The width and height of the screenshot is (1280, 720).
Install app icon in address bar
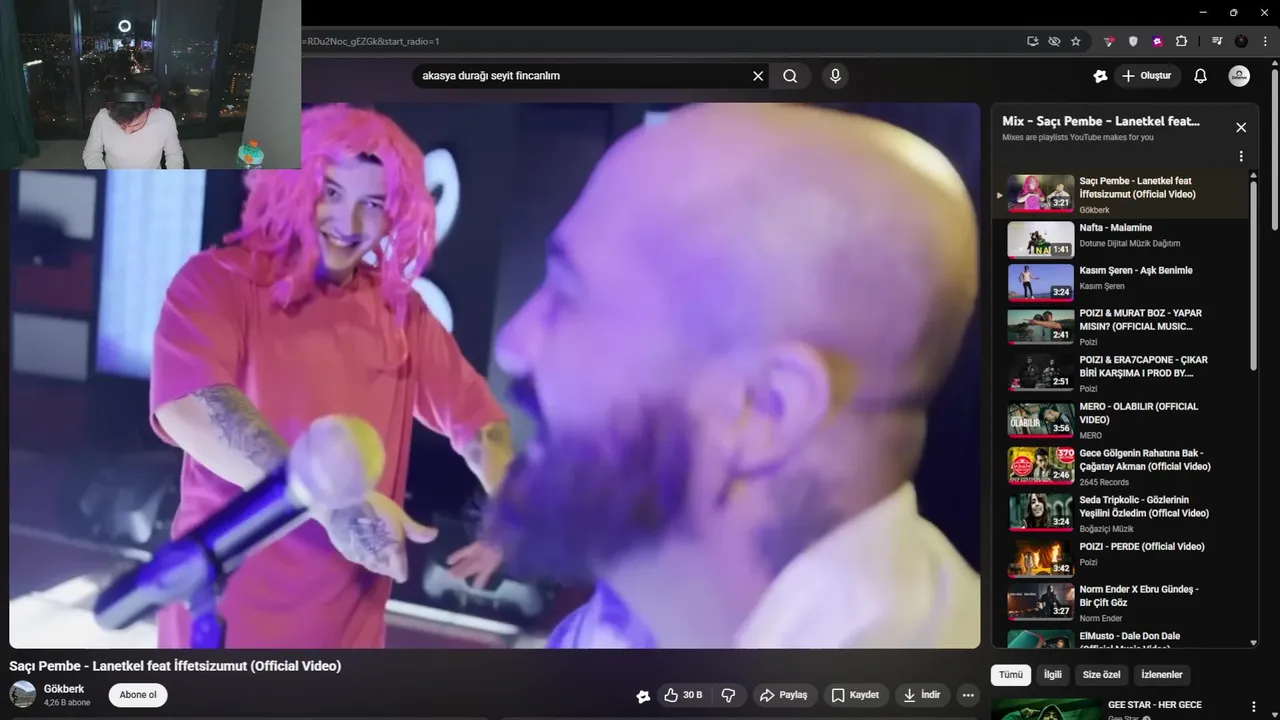click(x=1033, y=41)
